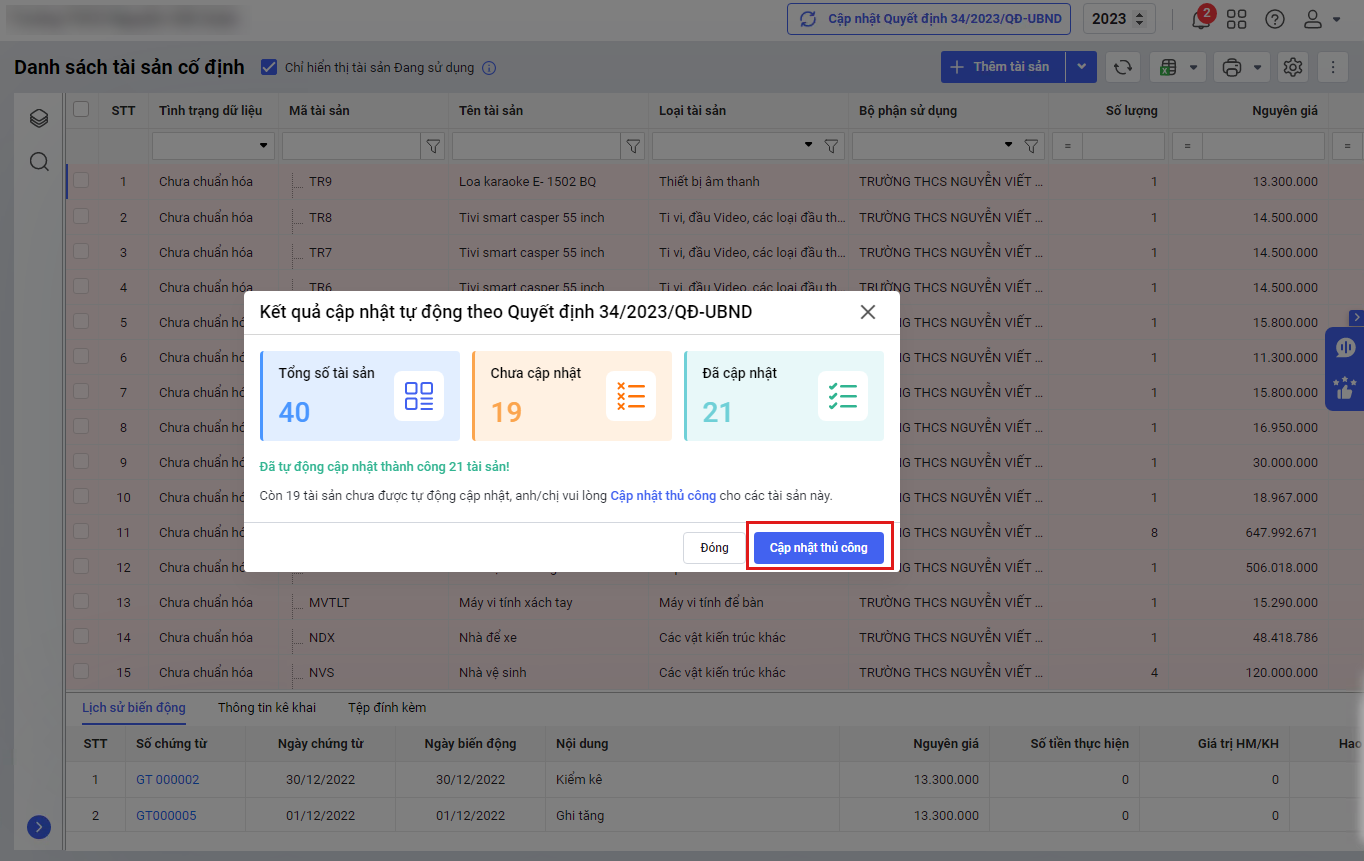Switch to the Thông tin kê khai tab
Image resolution: width=1364 pixels, height=861 pixels.
[266, 707]
